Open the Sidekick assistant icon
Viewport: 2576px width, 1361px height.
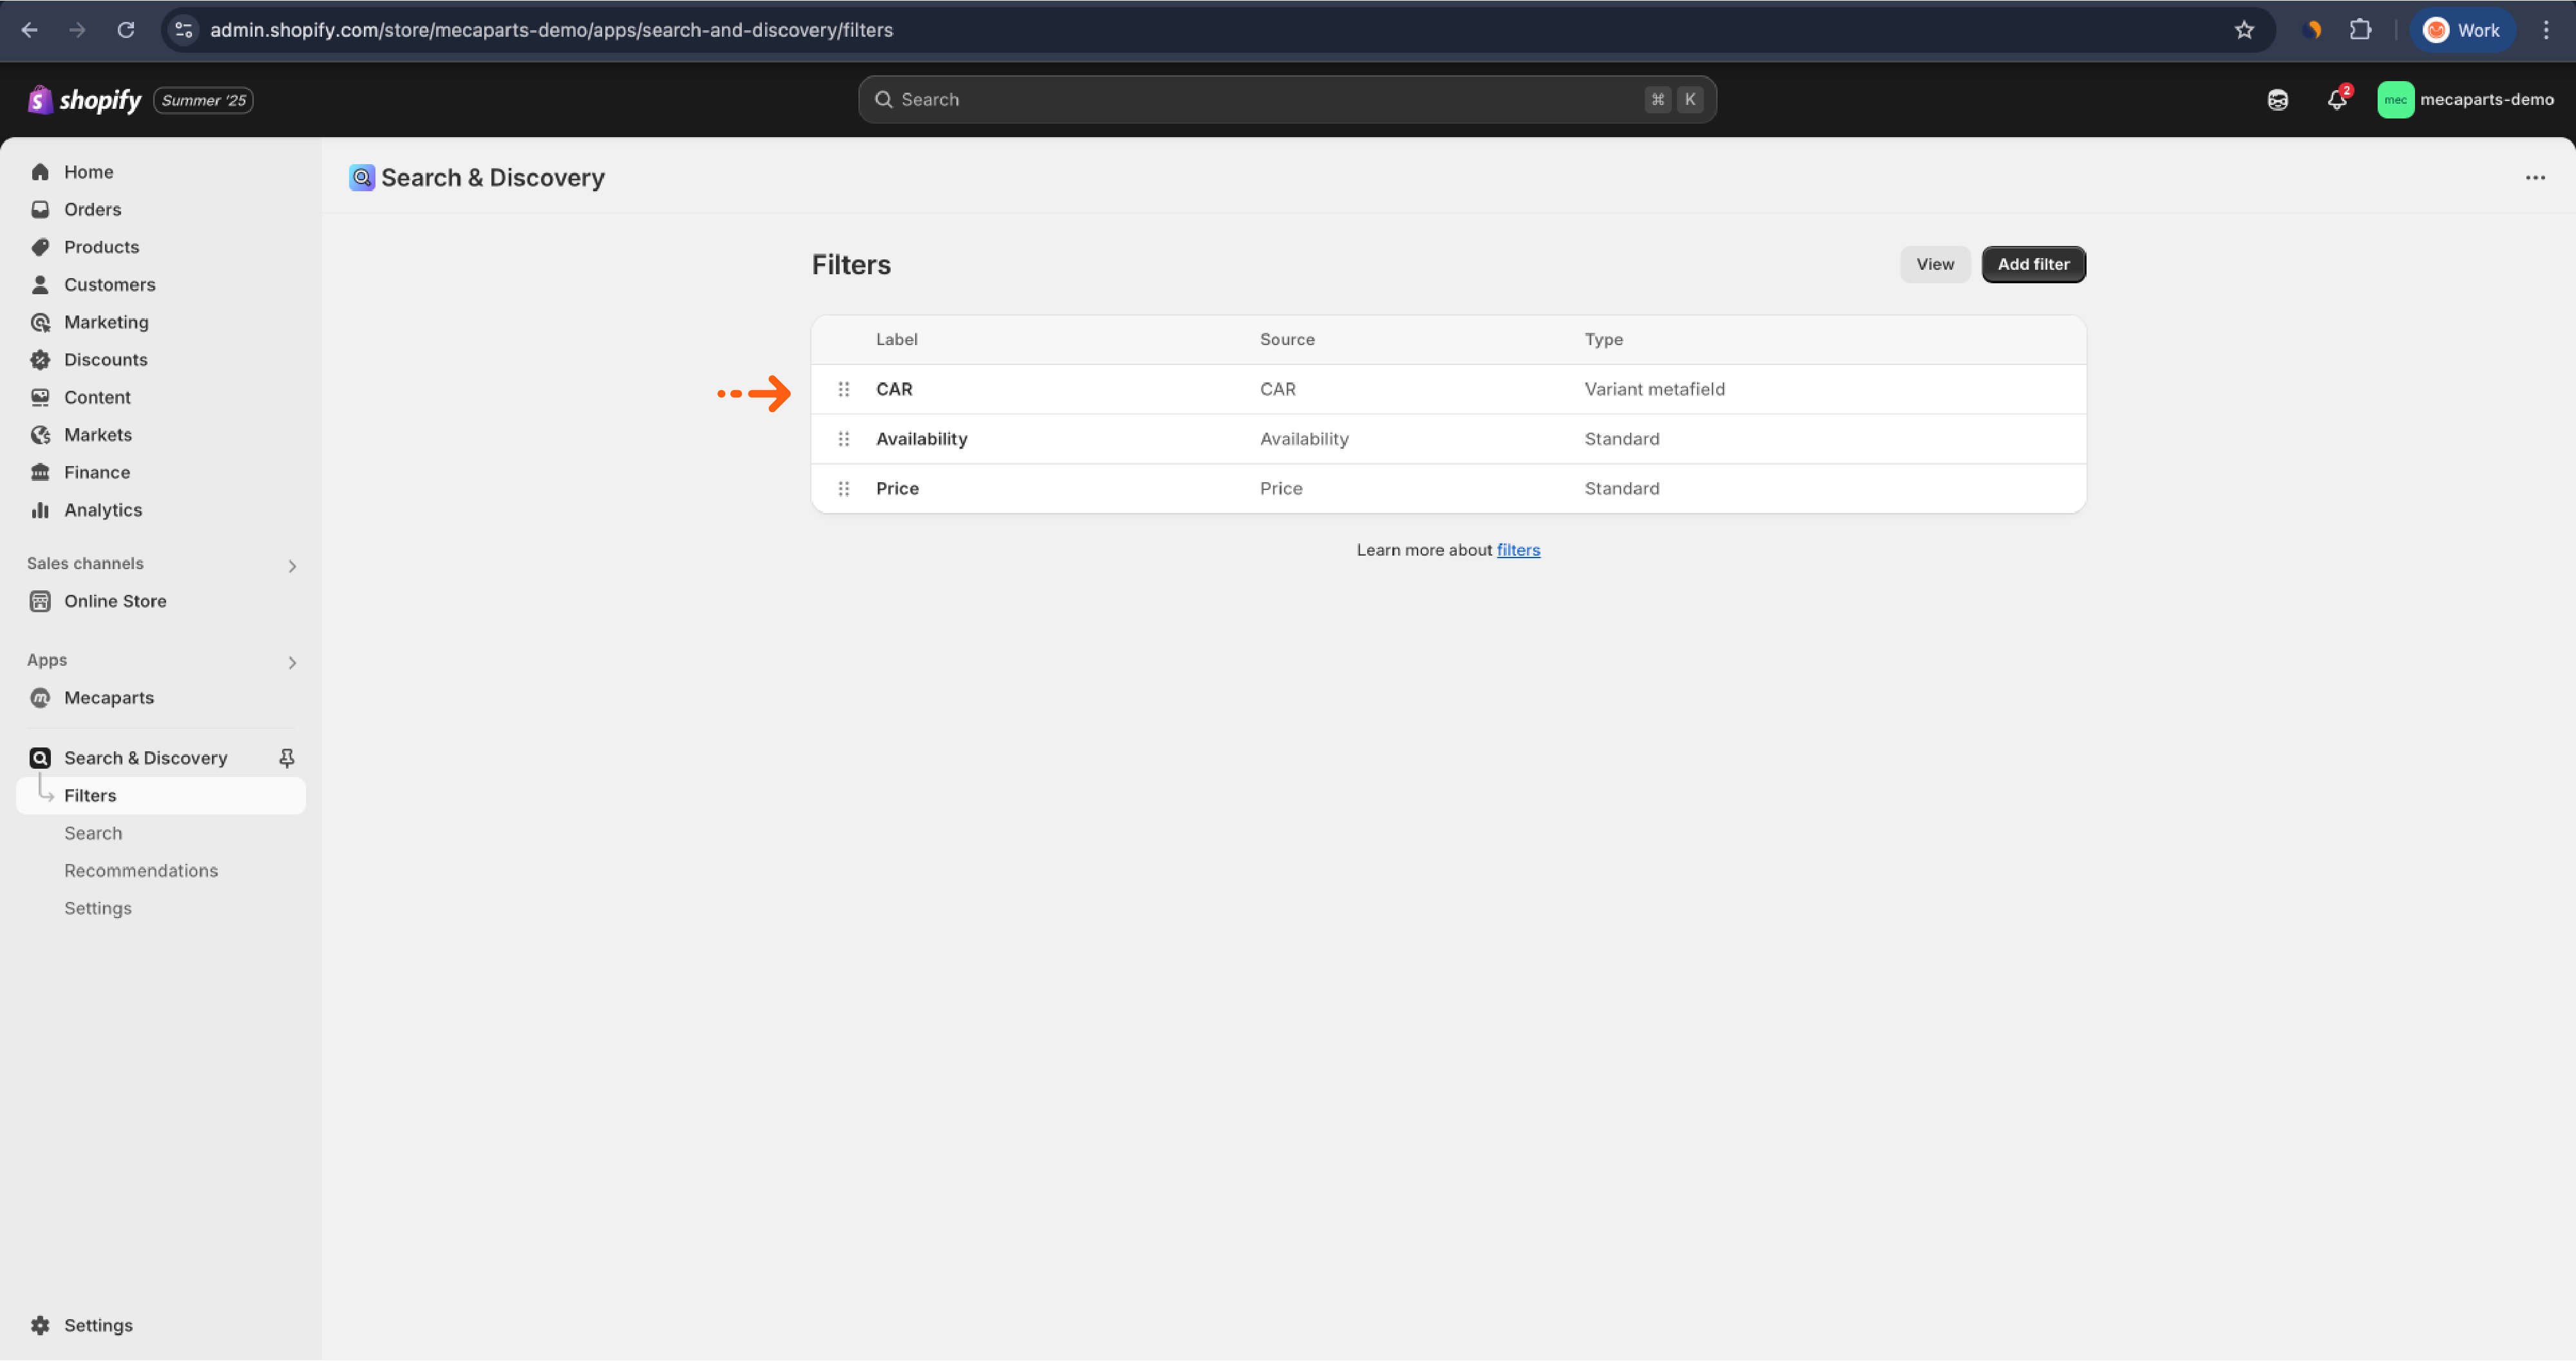(x=2277, y=100)
